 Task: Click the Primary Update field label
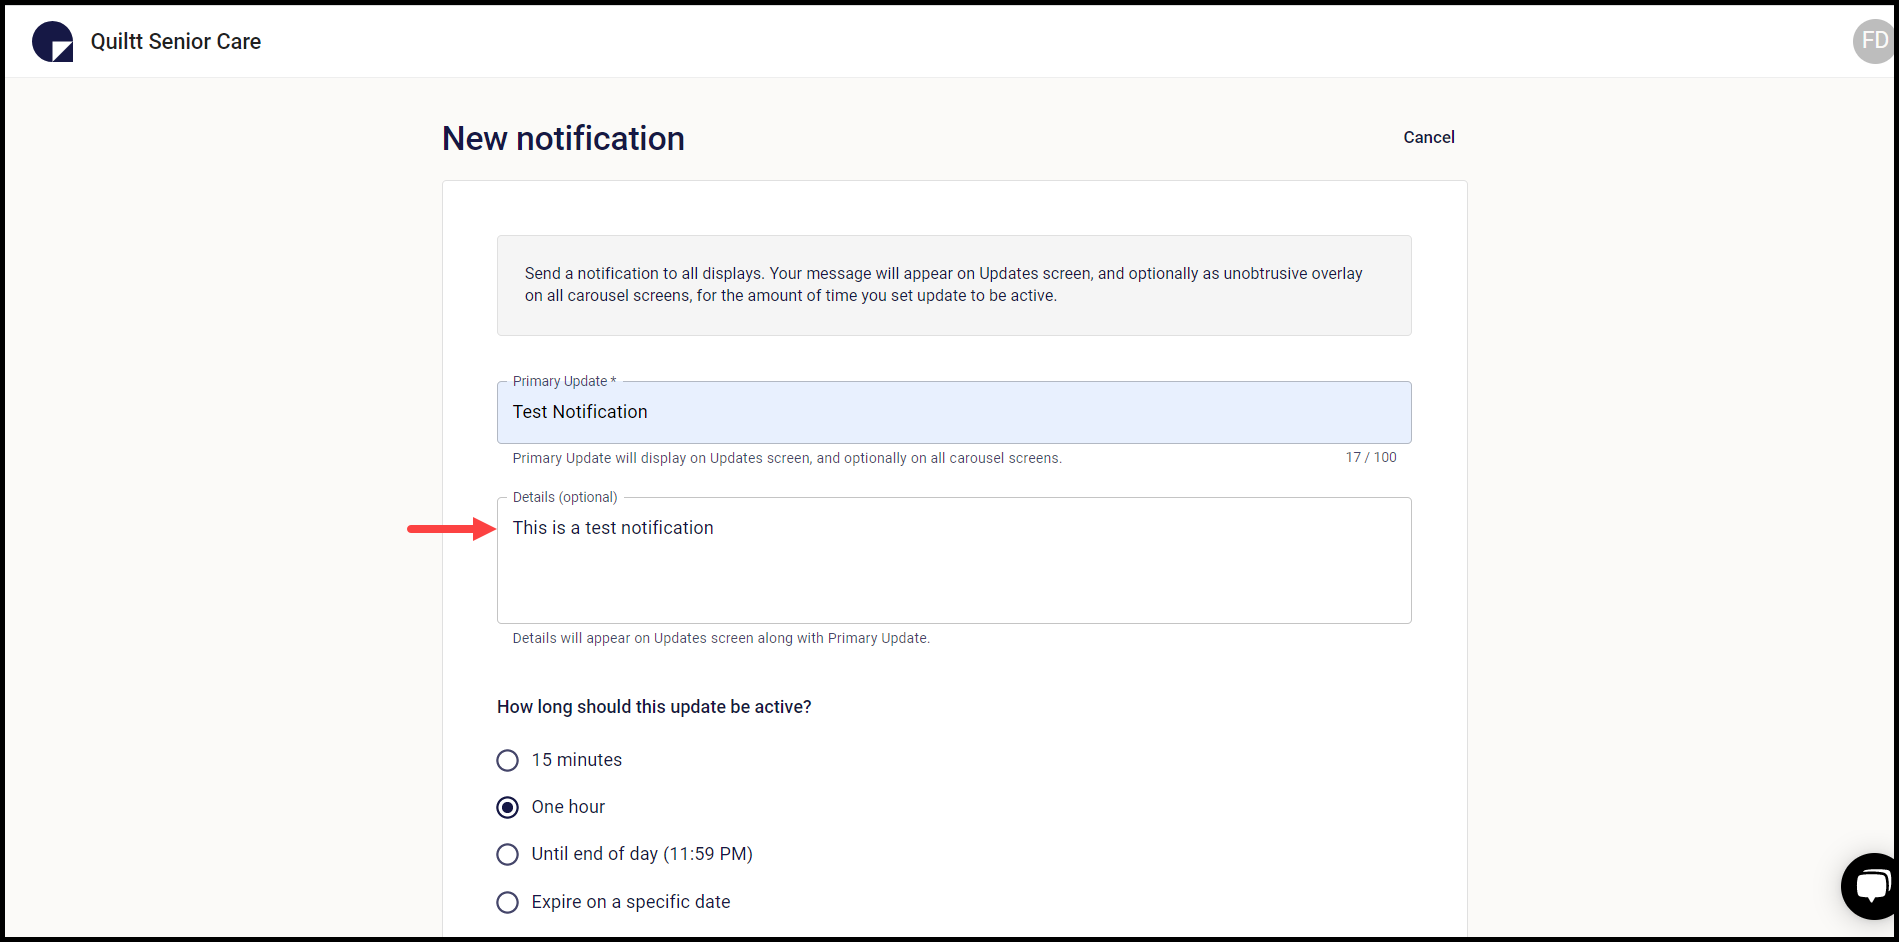560,381
